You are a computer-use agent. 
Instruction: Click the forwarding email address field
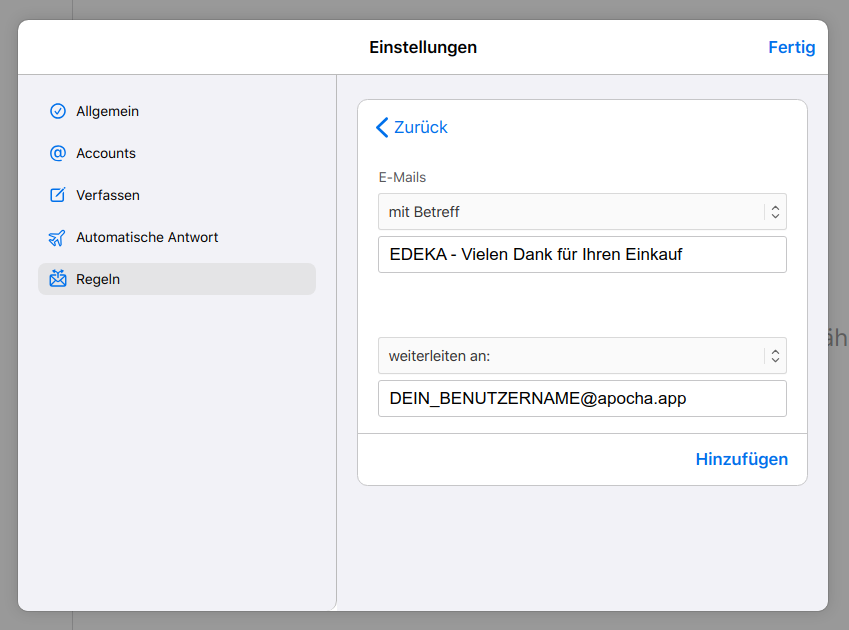click(582, 398)
